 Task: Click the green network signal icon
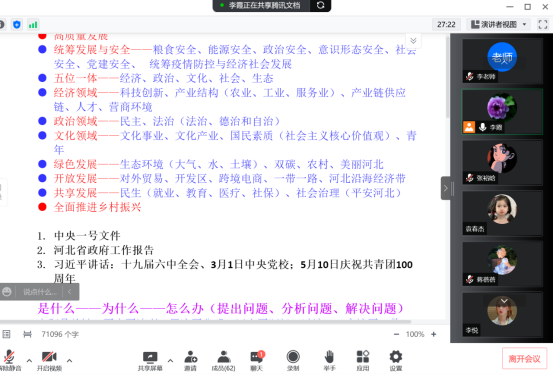tap(33, 25)
